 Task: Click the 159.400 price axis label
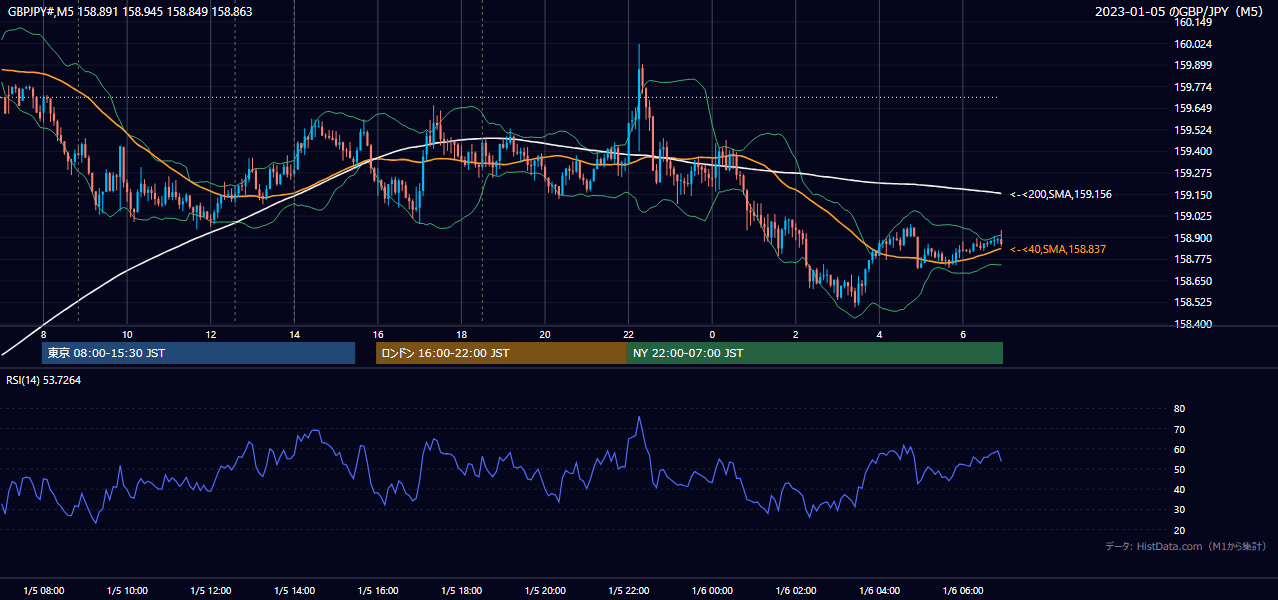pyautogui.click(x=1193, y=152)
